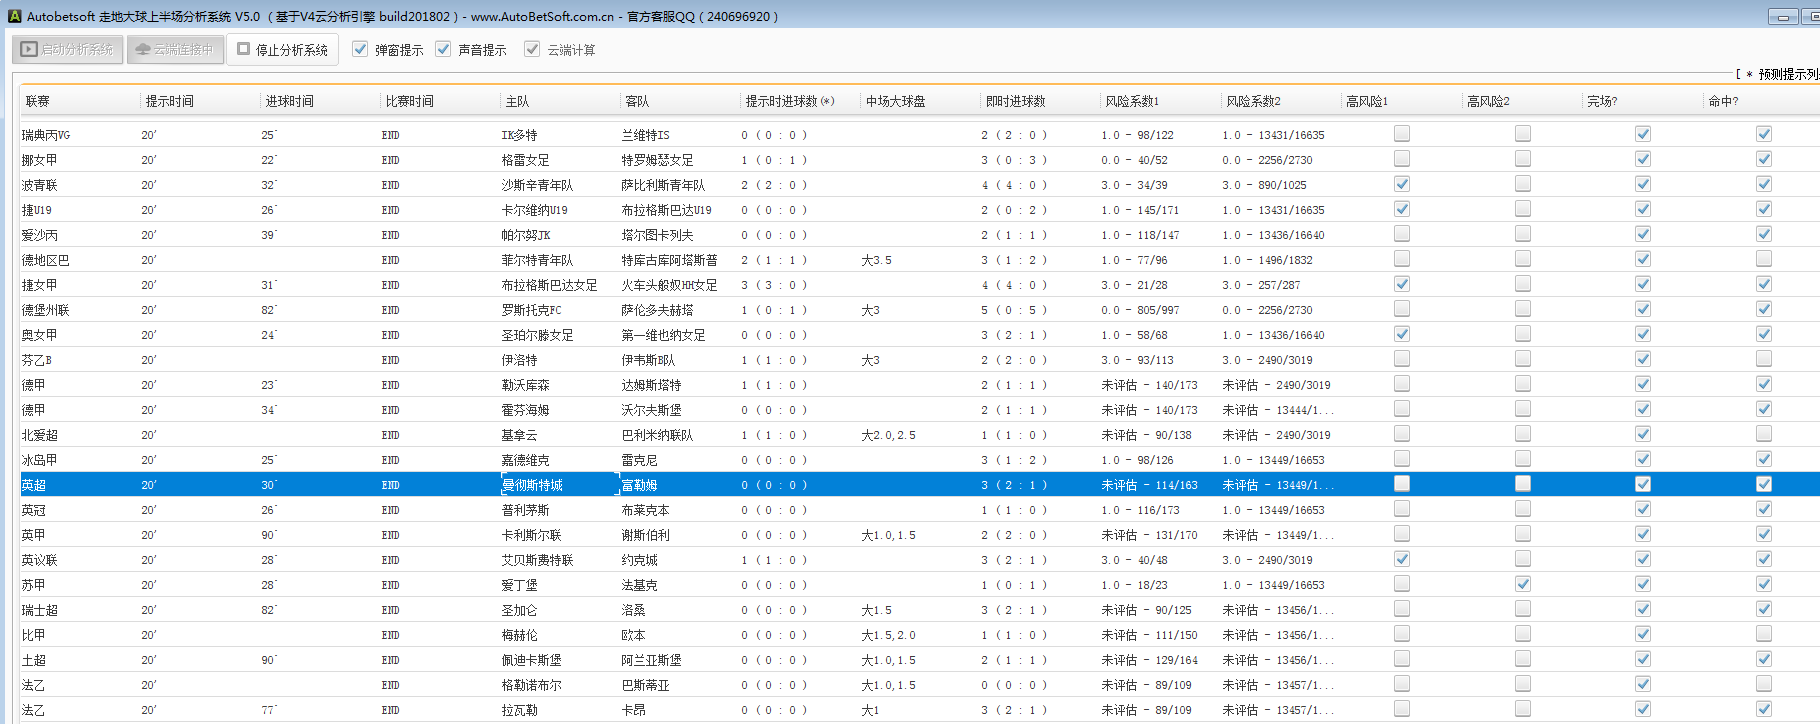Click the play icon on 启动分析系统

tap(29, 49)
